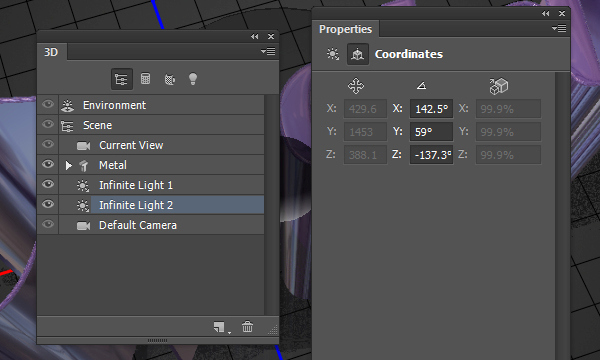The width and height of the screenshot is (600, 360).
Task: Toggle visibility of Infinite Light 2
Action: tap(48, 204)
